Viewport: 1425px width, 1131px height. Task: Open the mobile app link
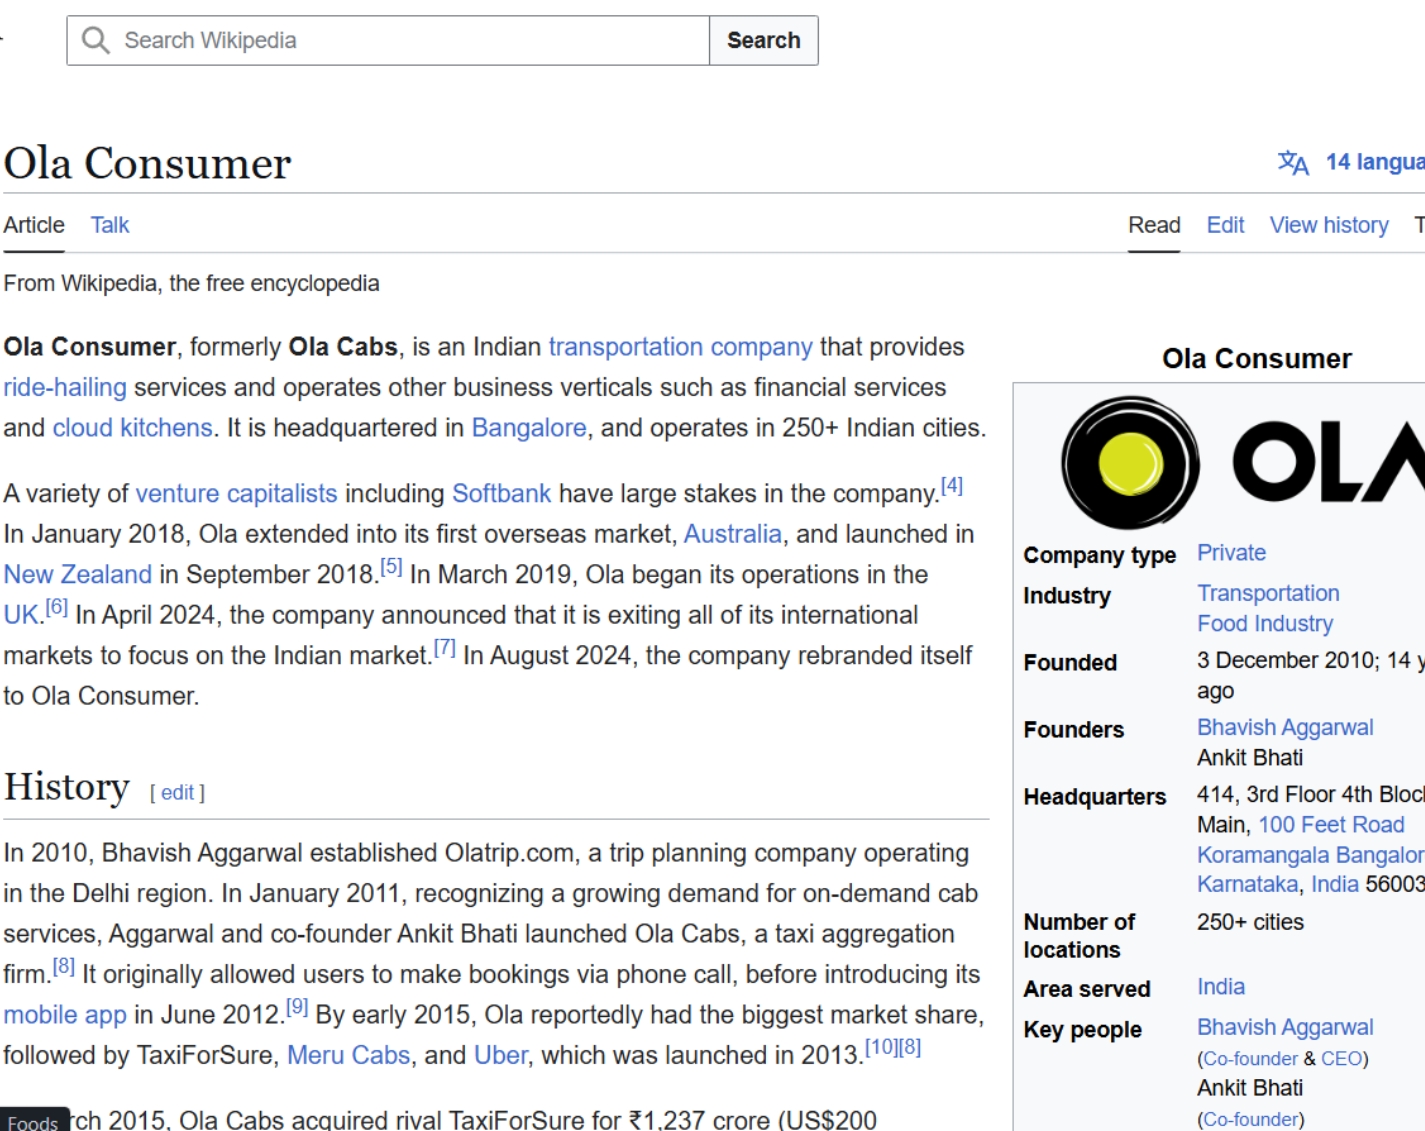65,1015
